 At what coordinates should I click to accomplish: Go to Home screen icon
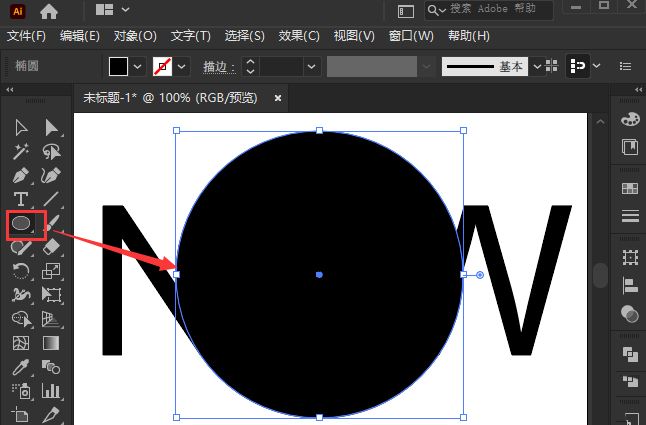coord(49,12)
